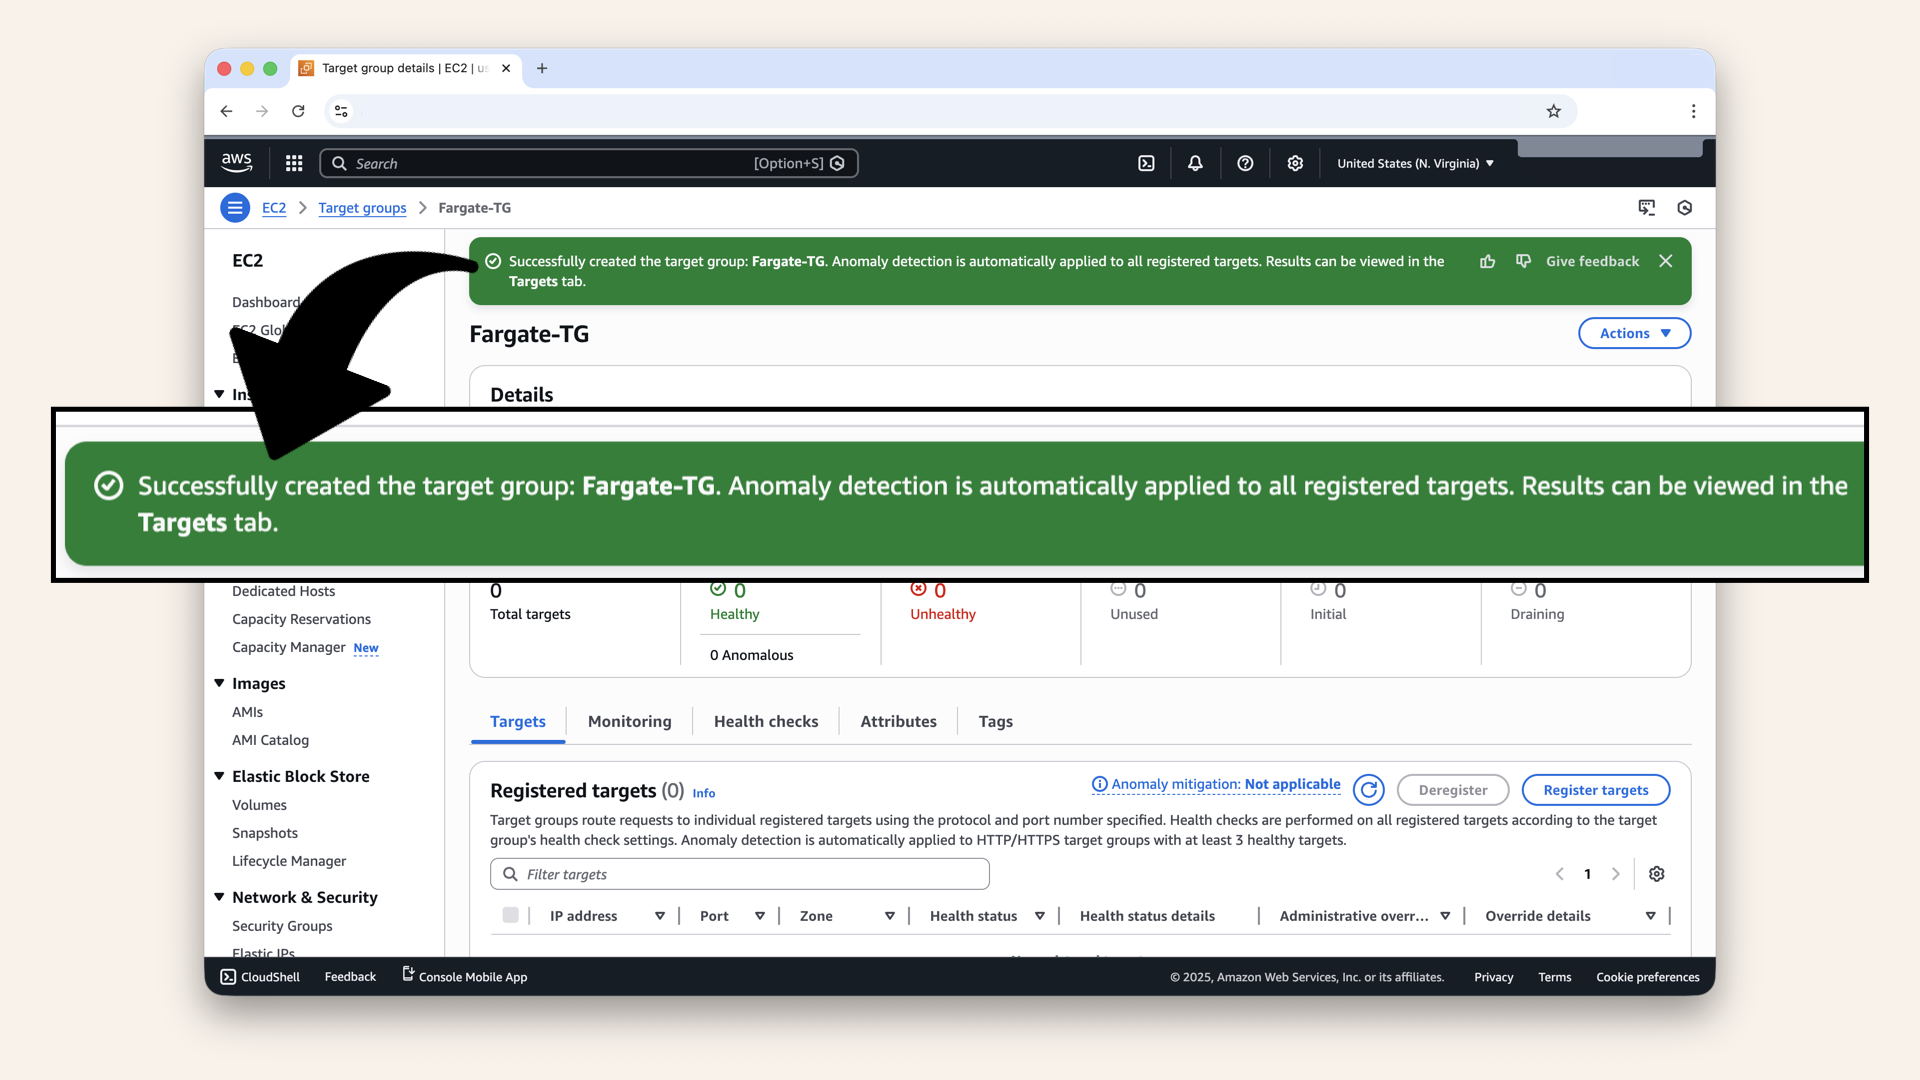Open table preferences gear icon
The height and width of the screenshot is (1080, 1920).
tap(1657, 874)
